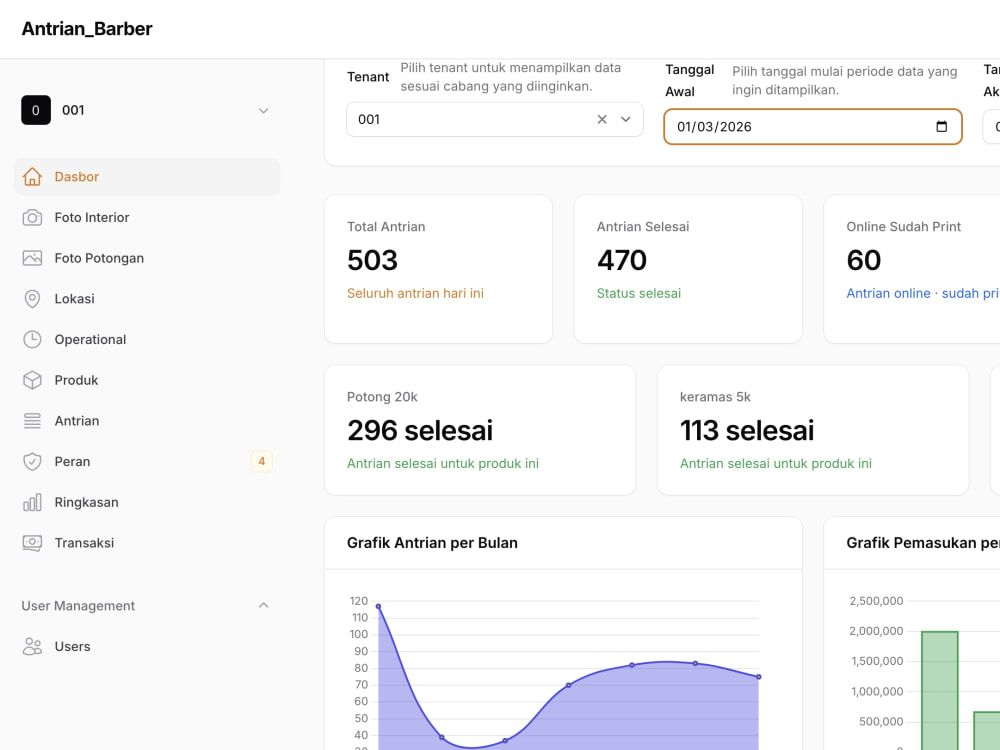Click the "keramas 5k" card label
Screen dimensions: 1000x750
coord(715,397)
